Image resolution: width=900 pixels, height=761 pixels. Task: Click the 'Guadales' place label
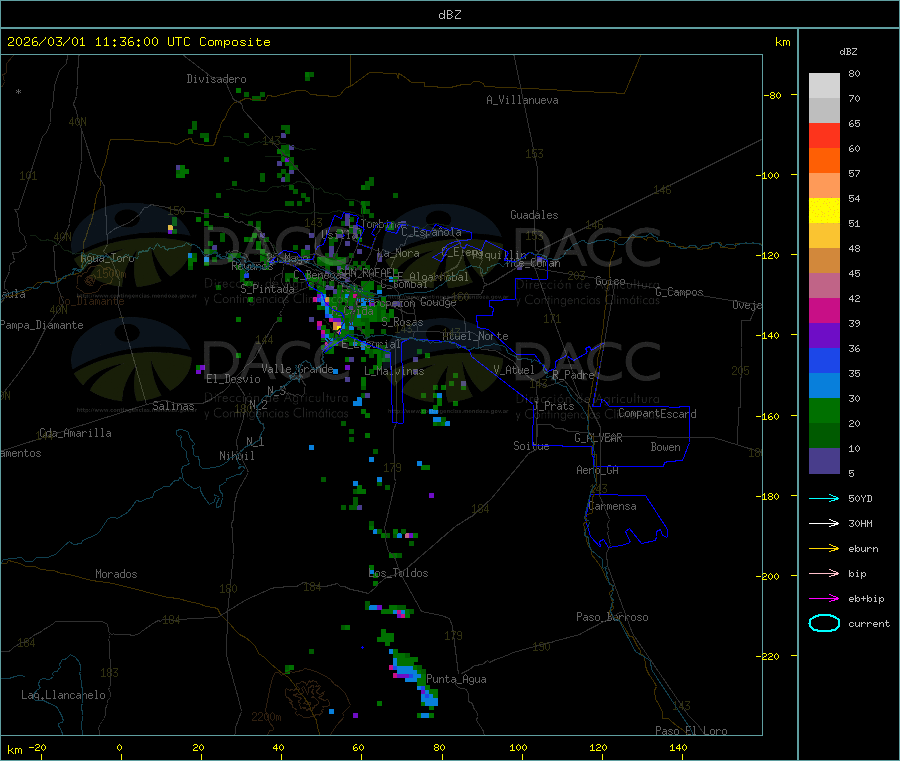[534, 215]
